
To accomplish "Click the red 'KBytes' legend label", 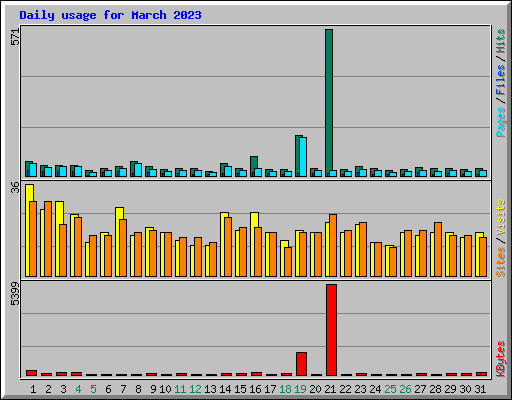I will click(x=500, y=359).
